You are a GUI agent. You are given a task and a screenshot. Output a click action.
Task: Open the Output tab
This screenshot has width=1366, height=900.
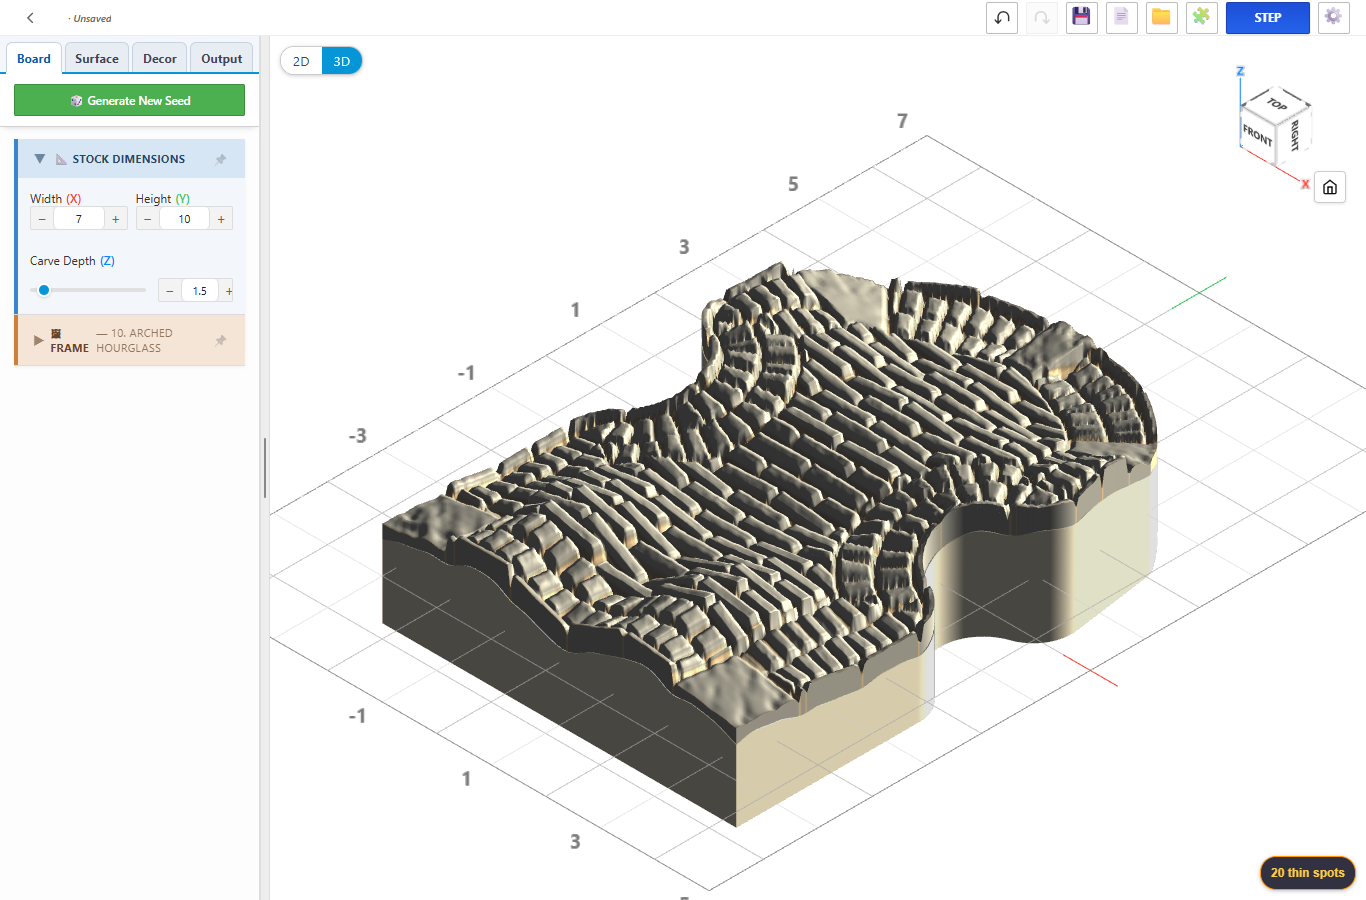[222, 59]
